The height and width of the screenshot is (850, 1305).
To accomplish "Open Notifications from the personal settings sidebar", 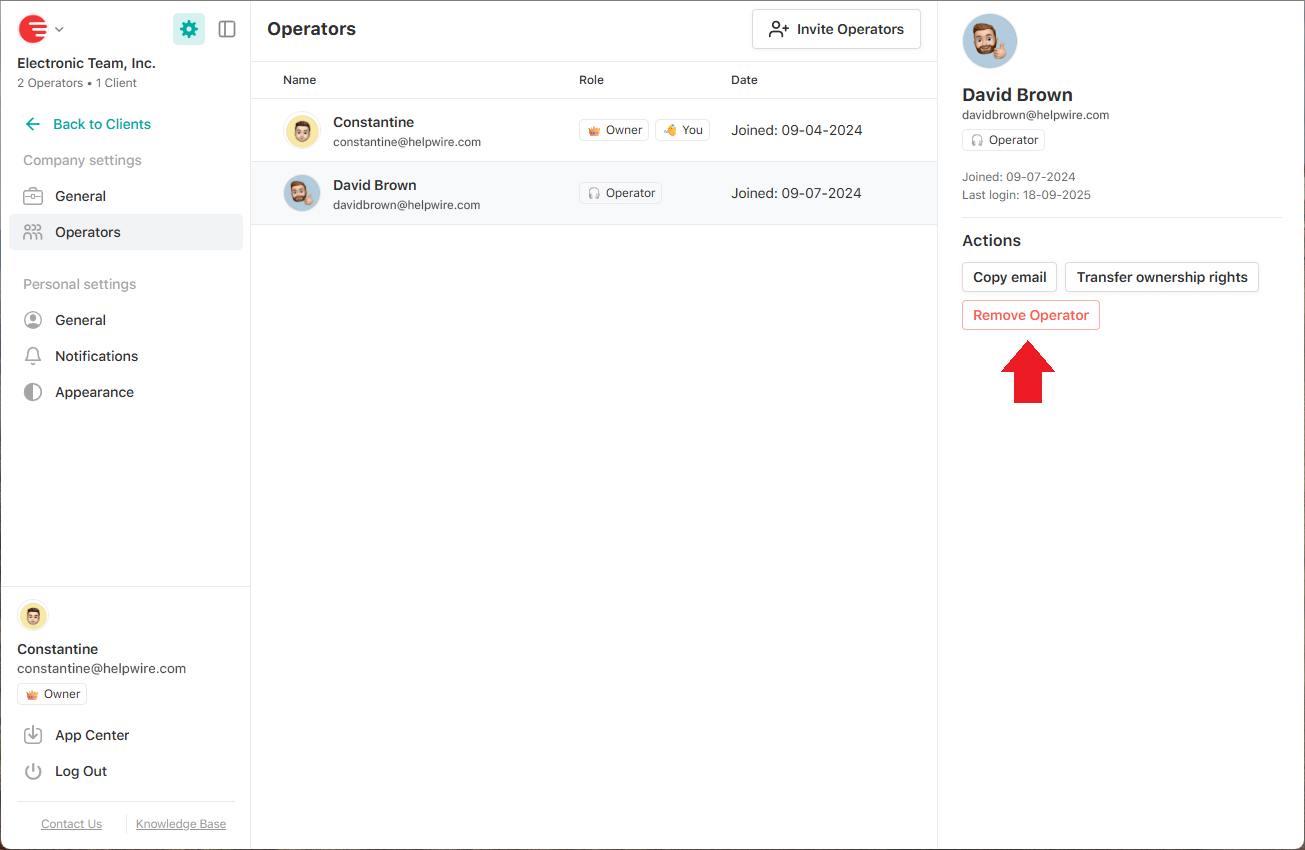I will coord(34,355).
